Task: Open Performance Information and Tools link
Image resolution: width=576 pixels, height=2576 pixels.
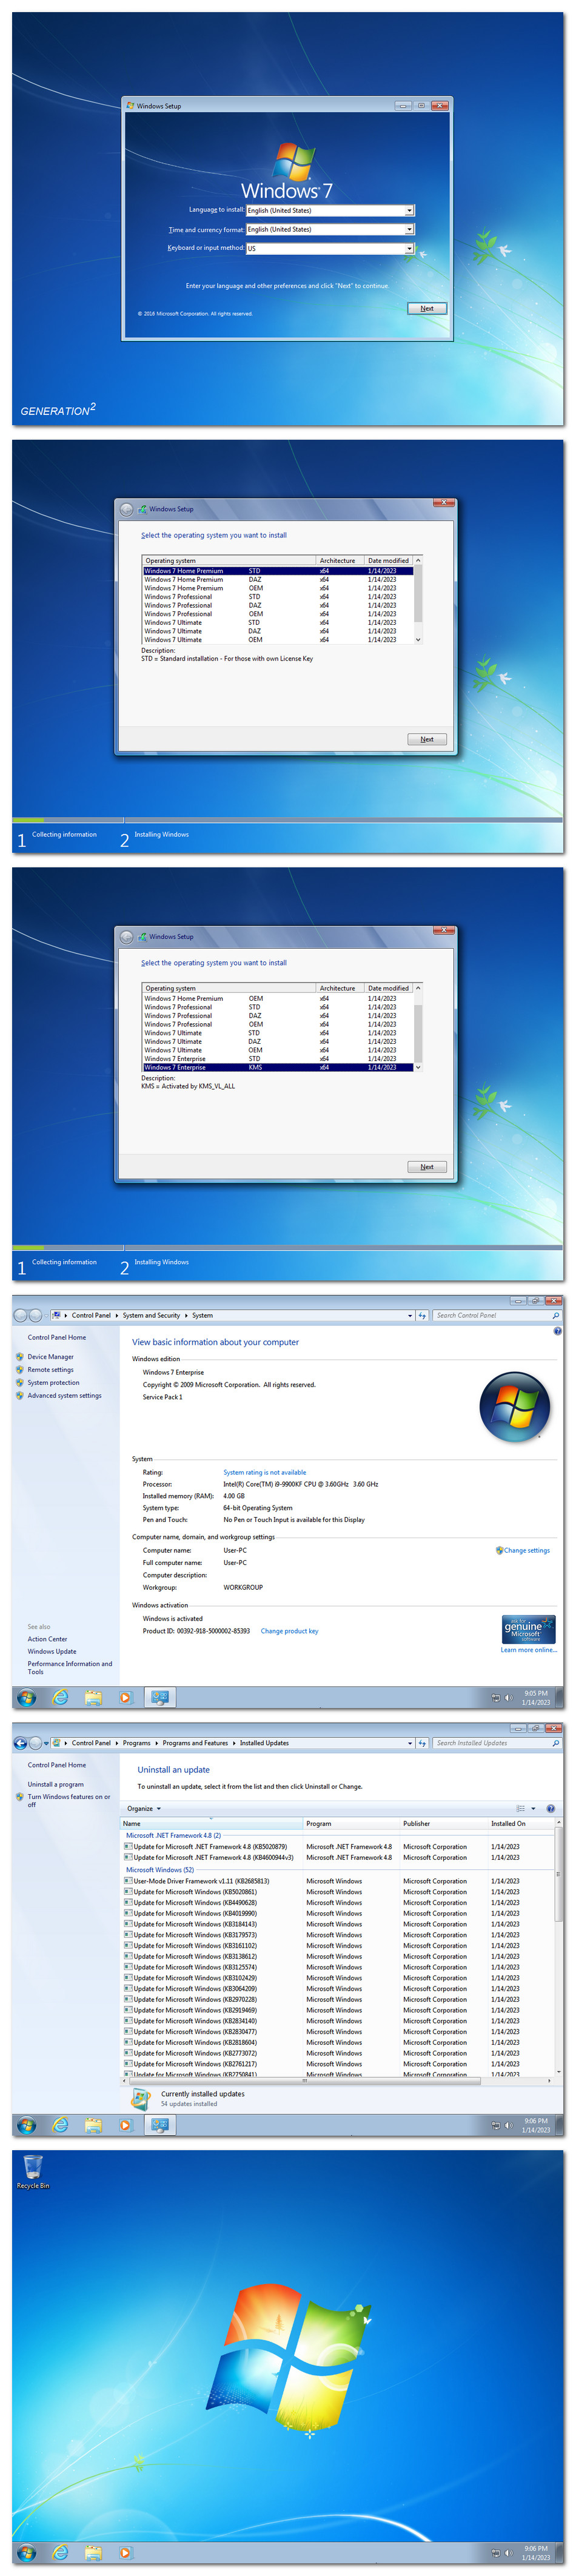Action: (69, 1668)
